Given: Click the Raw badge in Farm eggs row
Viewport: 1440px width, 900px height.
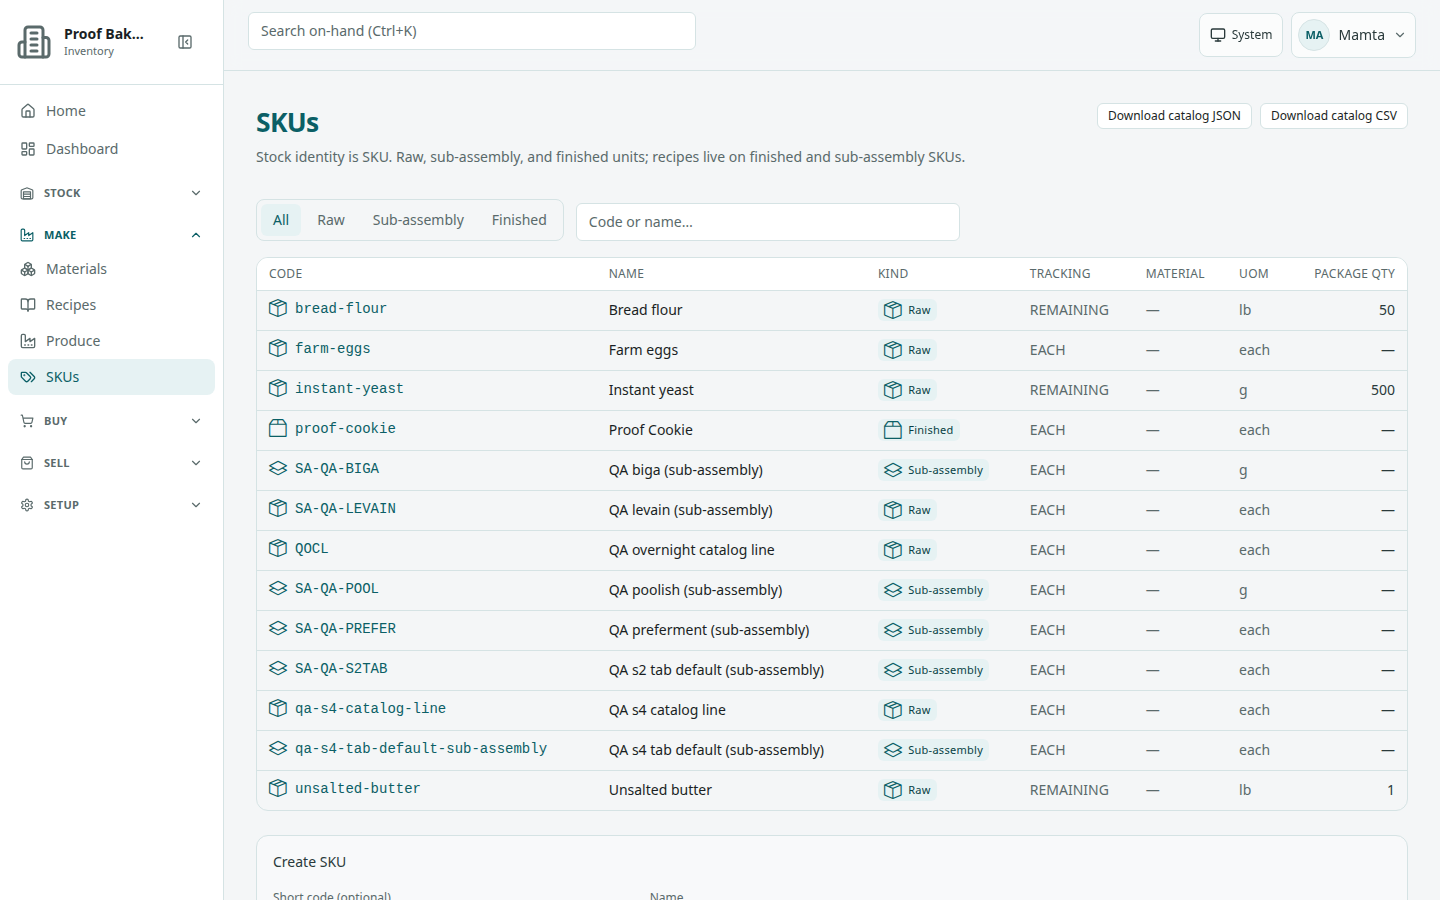Looking at the screenshot, I should tap(907, 350).
